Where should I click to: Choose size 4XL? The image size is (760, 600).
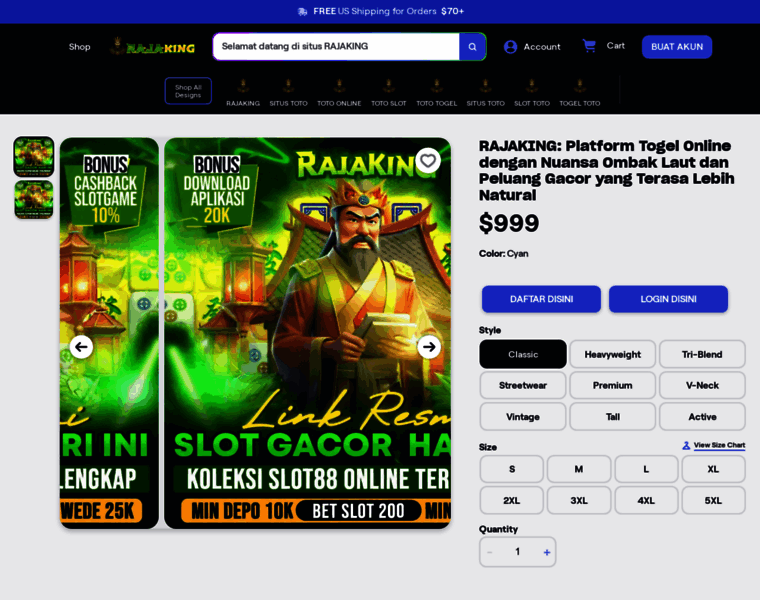(x=646, y=500)
